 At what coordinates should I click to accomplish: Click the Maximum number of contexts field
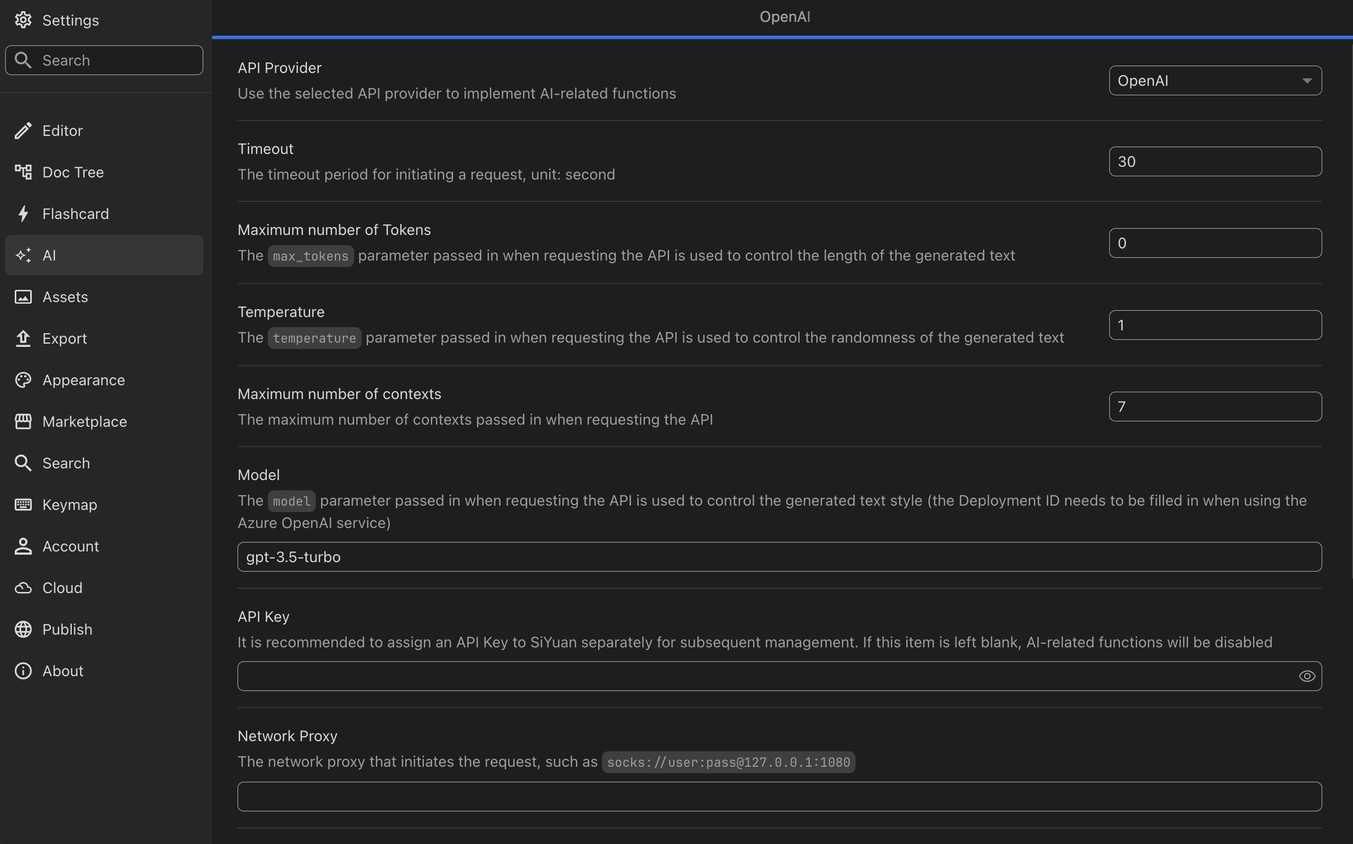1215,407
